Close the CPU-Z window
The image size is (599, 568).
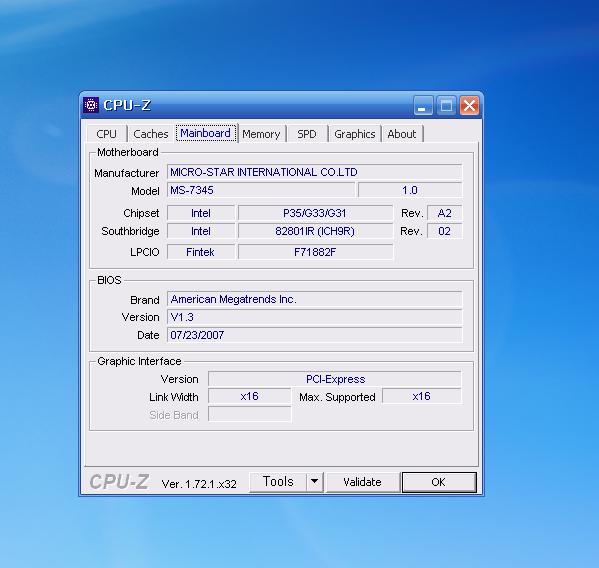(x=469, y=105)
